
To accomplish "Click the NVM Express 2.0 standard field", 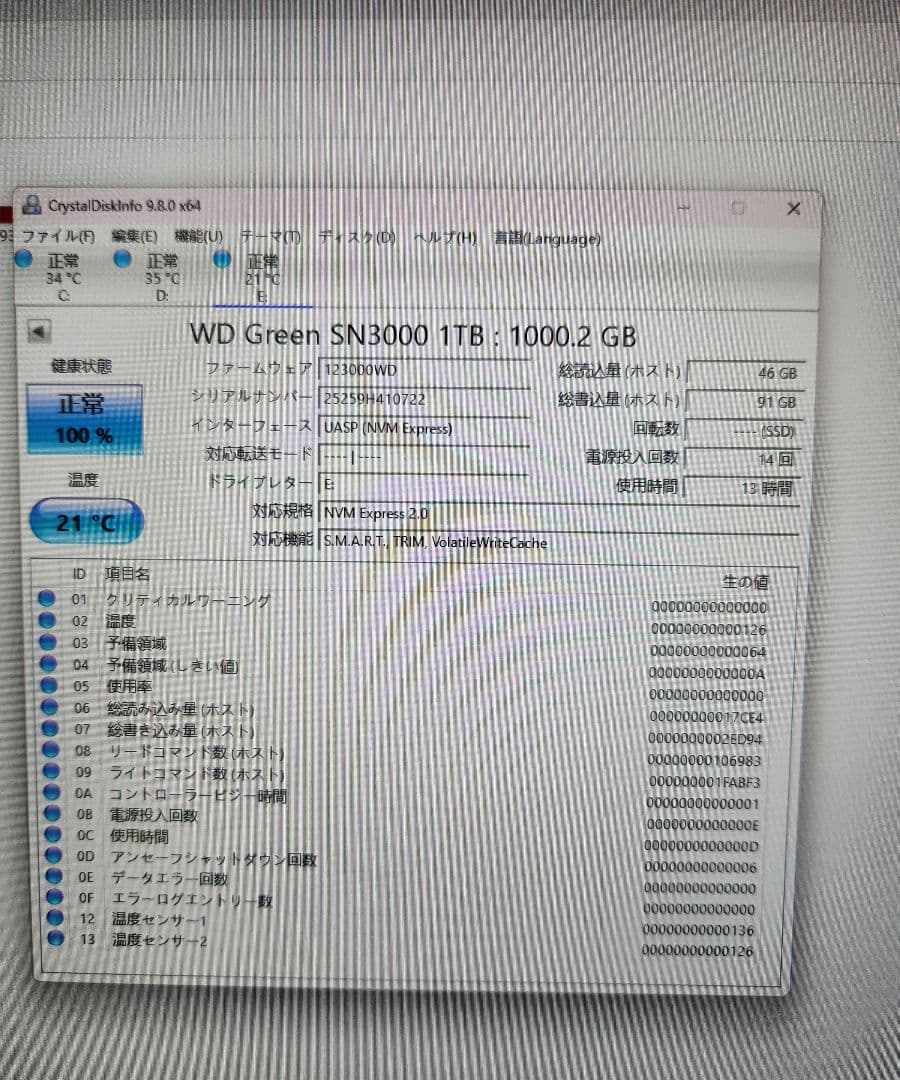I will pos(559,514).
